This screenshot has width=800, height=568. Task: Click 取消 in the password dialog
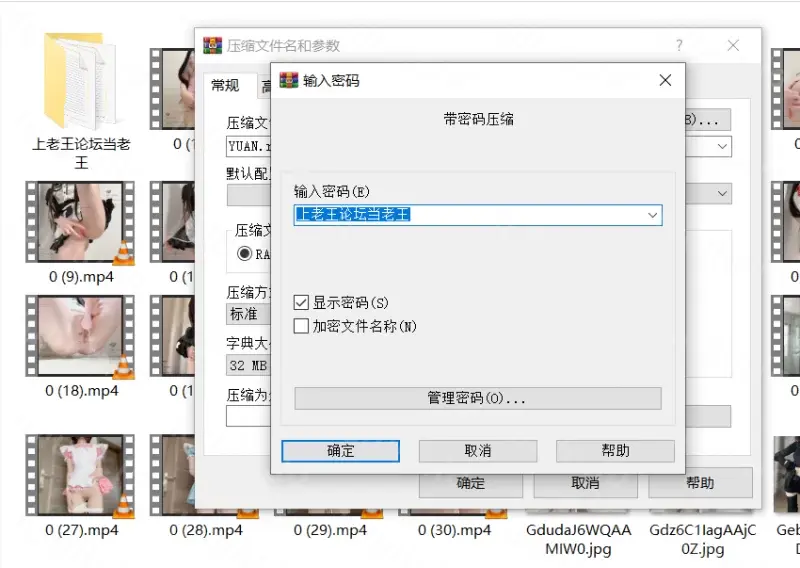[x=478, y=451]
